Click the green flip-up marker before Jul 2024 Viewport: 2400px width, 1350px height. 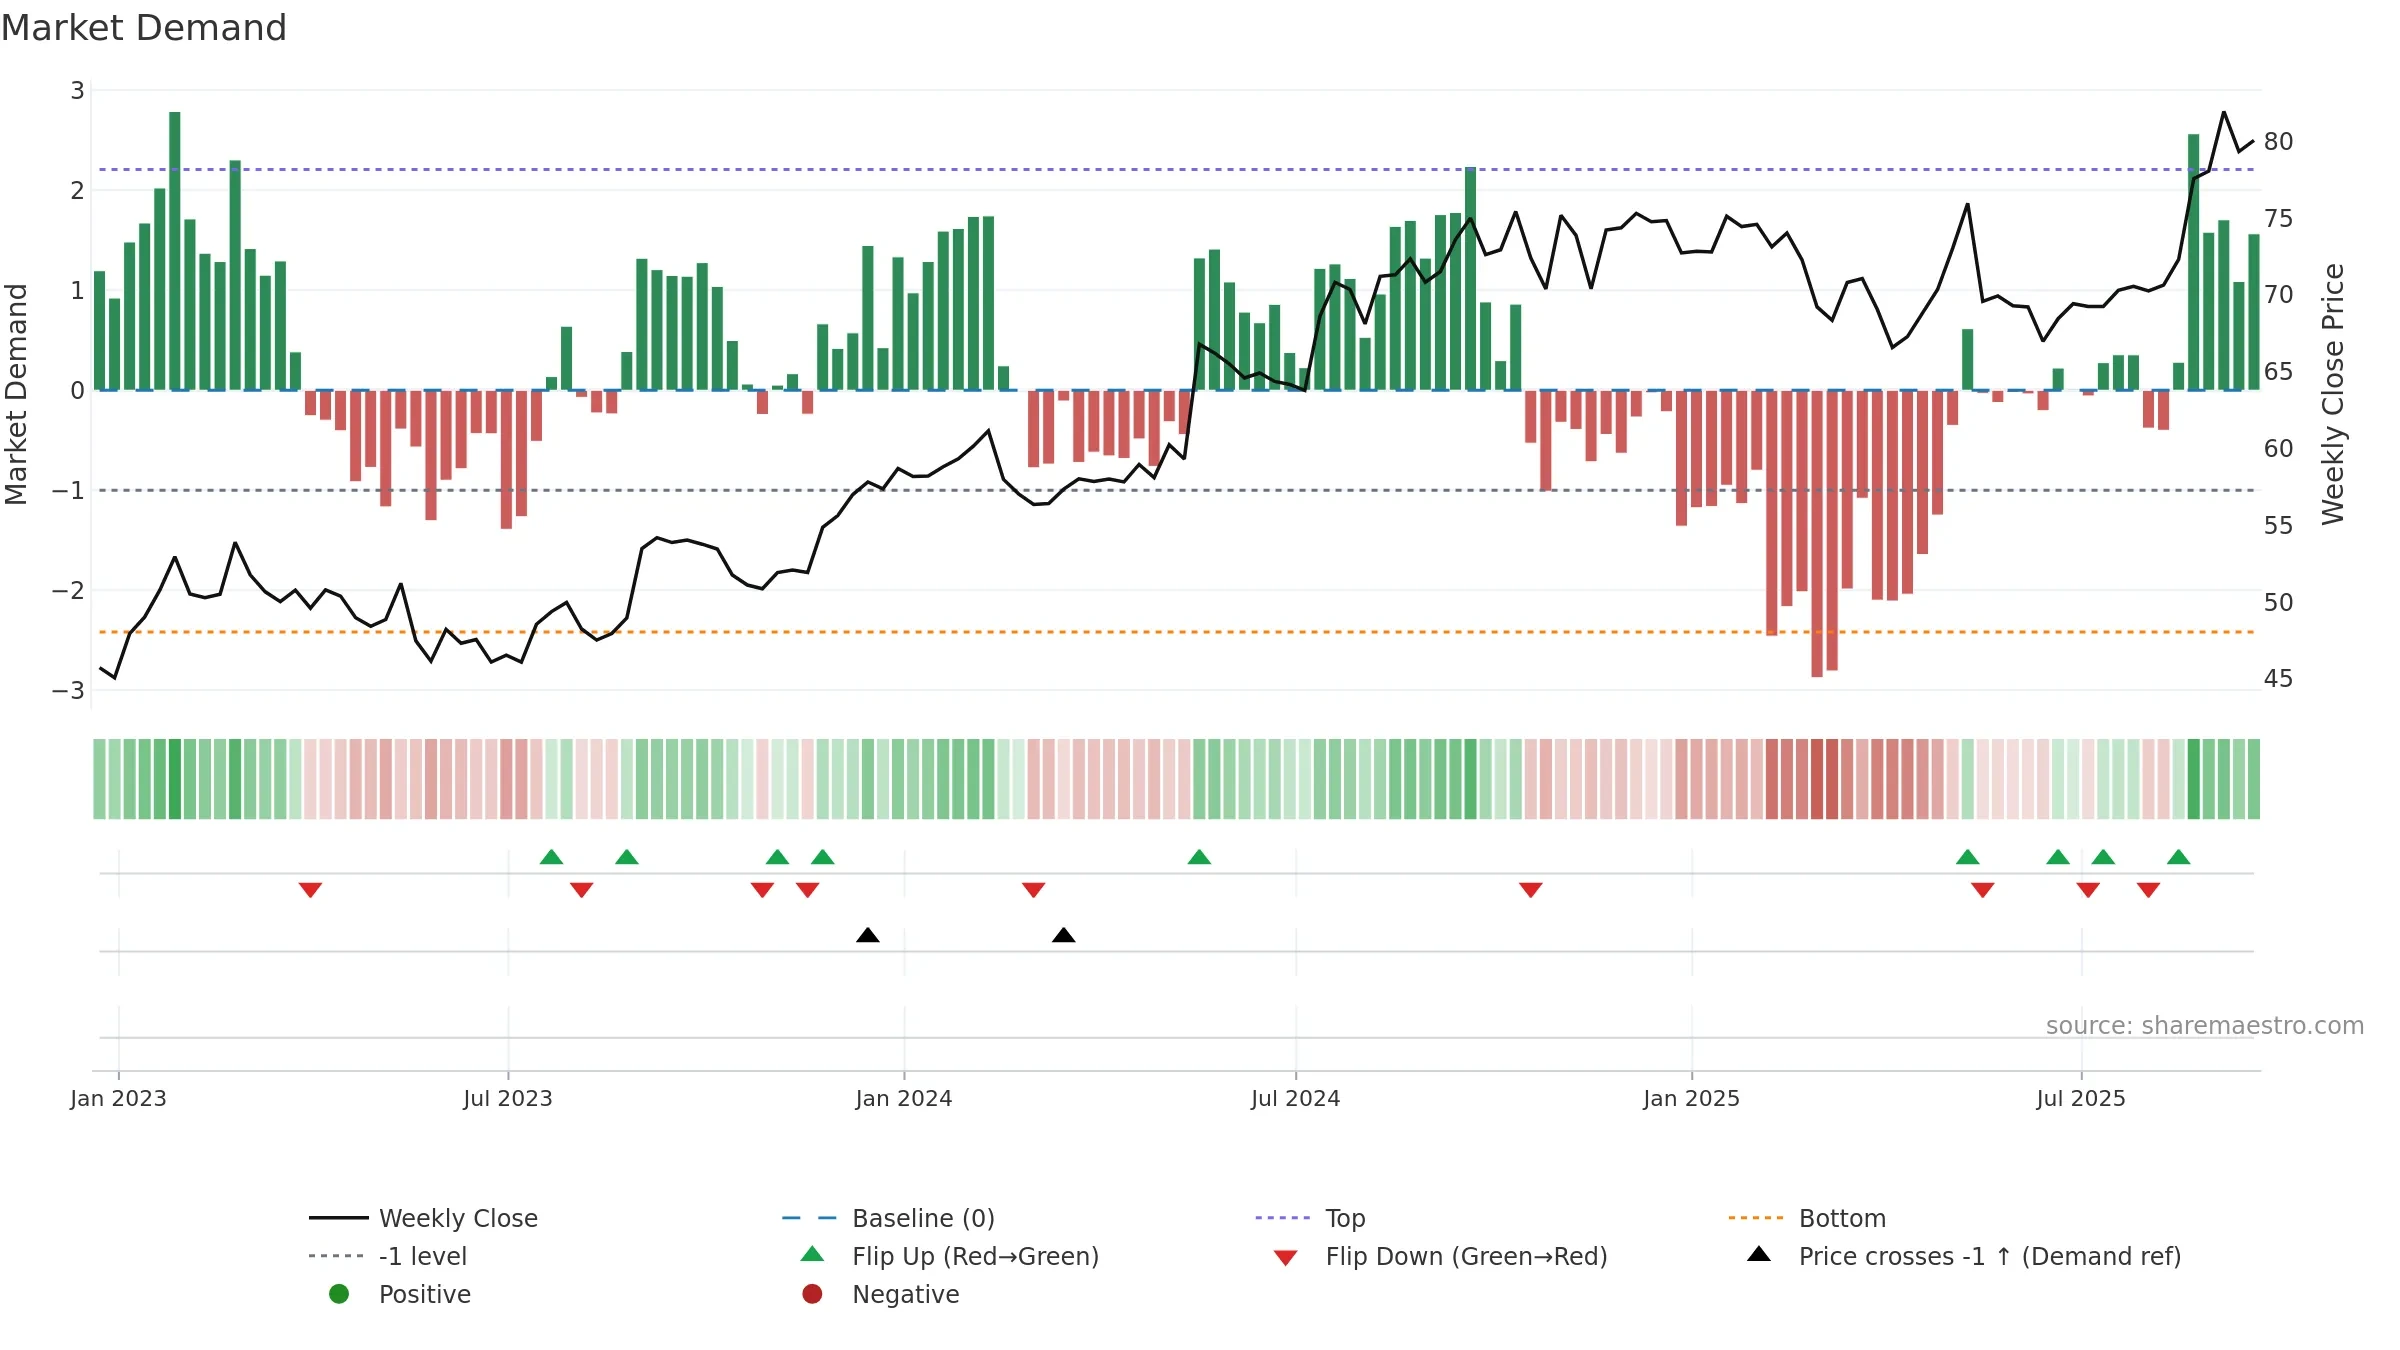[1199, 857]
